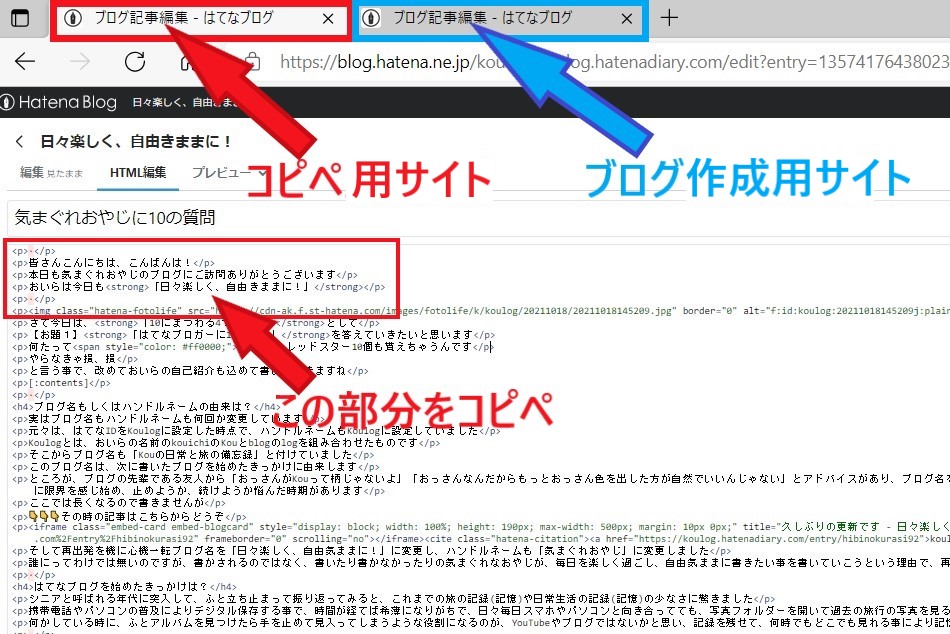Click the line starting そして再出発を機に心機一転
Viewport: 950px width, 634px height.
pyautogui.click(x=371, y=551)
